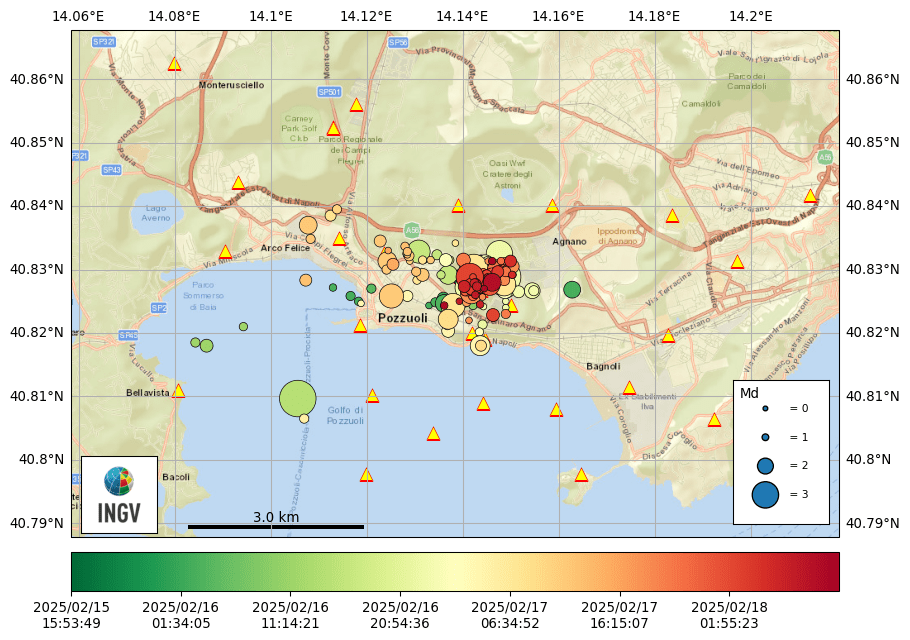
Task: Click the Md = 0 legend circle
Action: pyautogui.click(x=765, y=409)
